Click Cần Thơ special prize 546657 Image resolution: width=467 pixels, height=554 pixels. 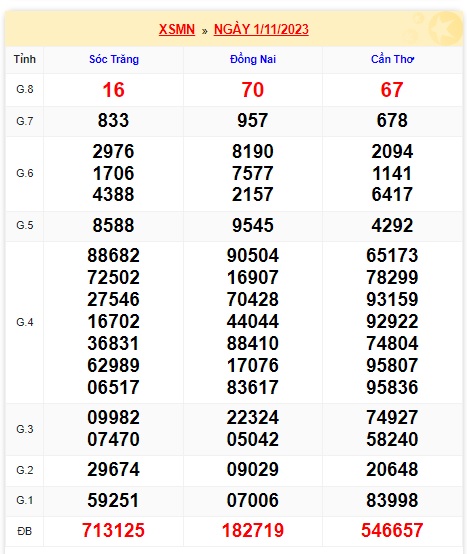[392, 530]
